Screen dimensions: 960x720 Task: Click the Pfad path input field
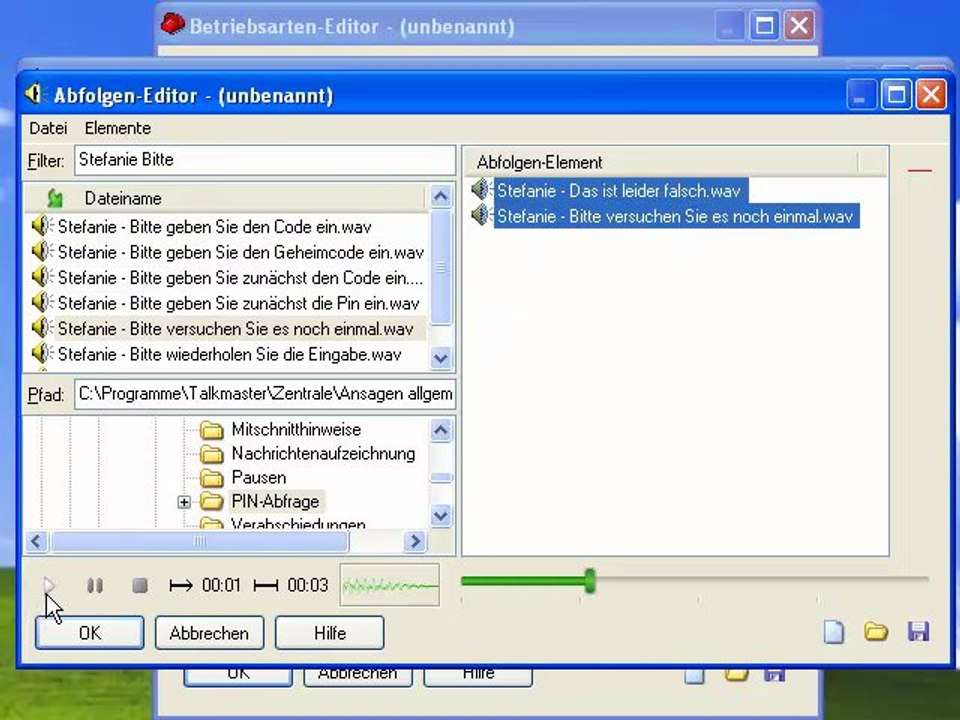pos(265,394)
